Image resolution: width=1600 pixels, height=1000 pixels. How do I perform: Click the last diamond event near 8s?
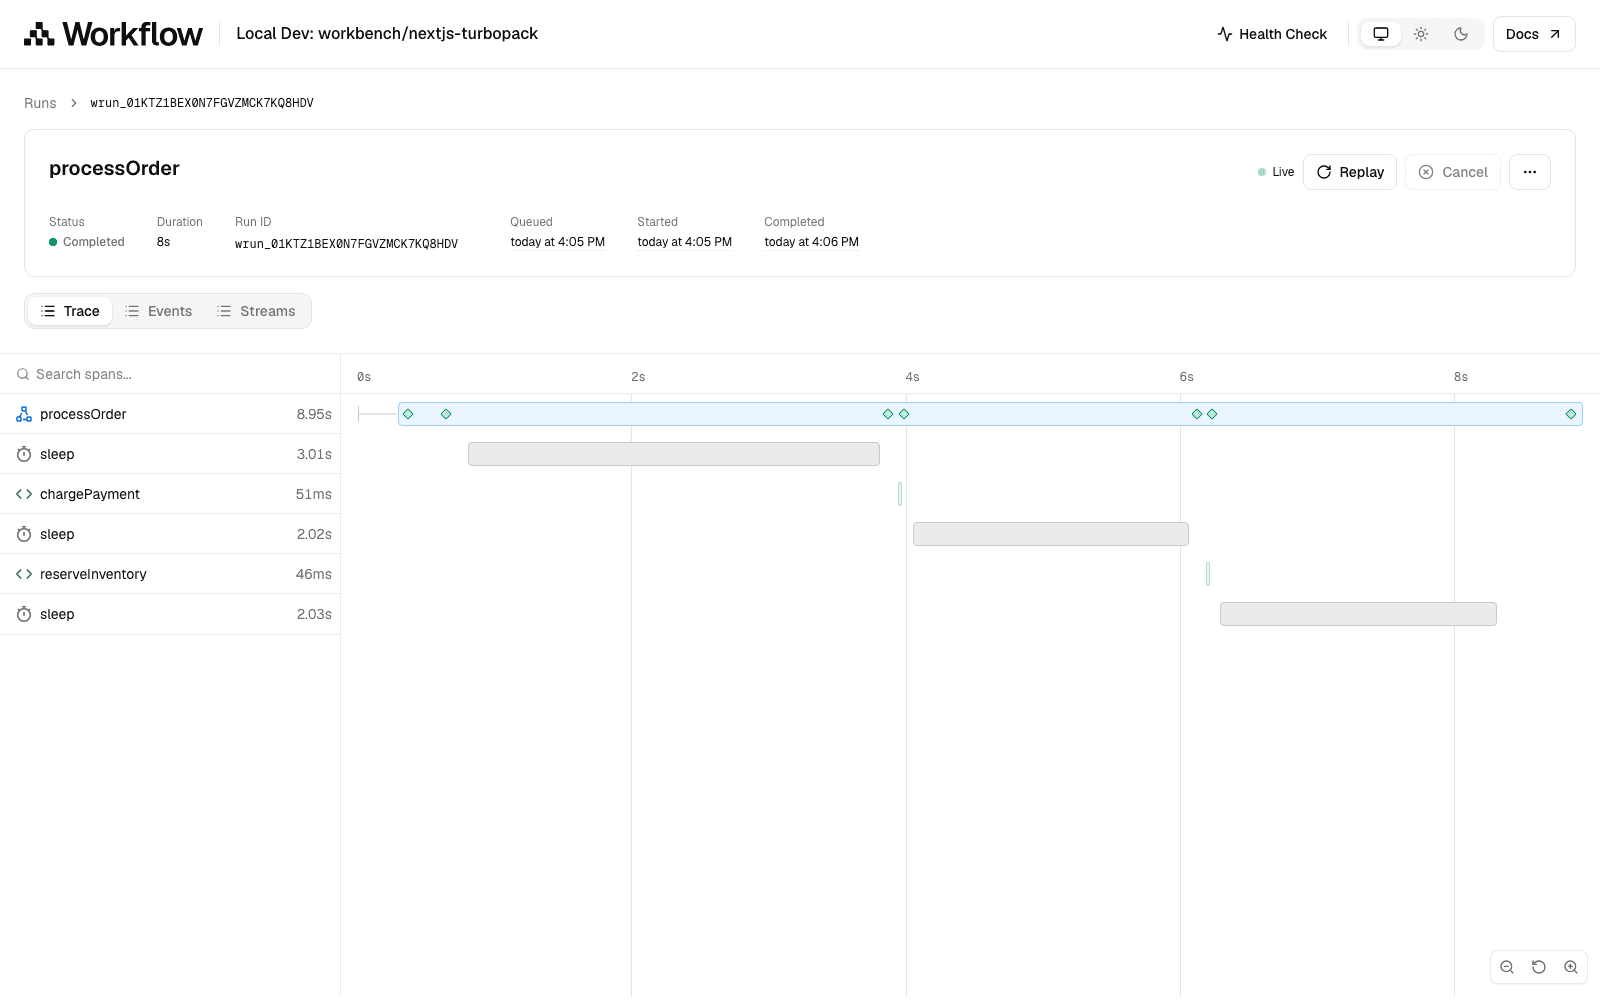1571,414
